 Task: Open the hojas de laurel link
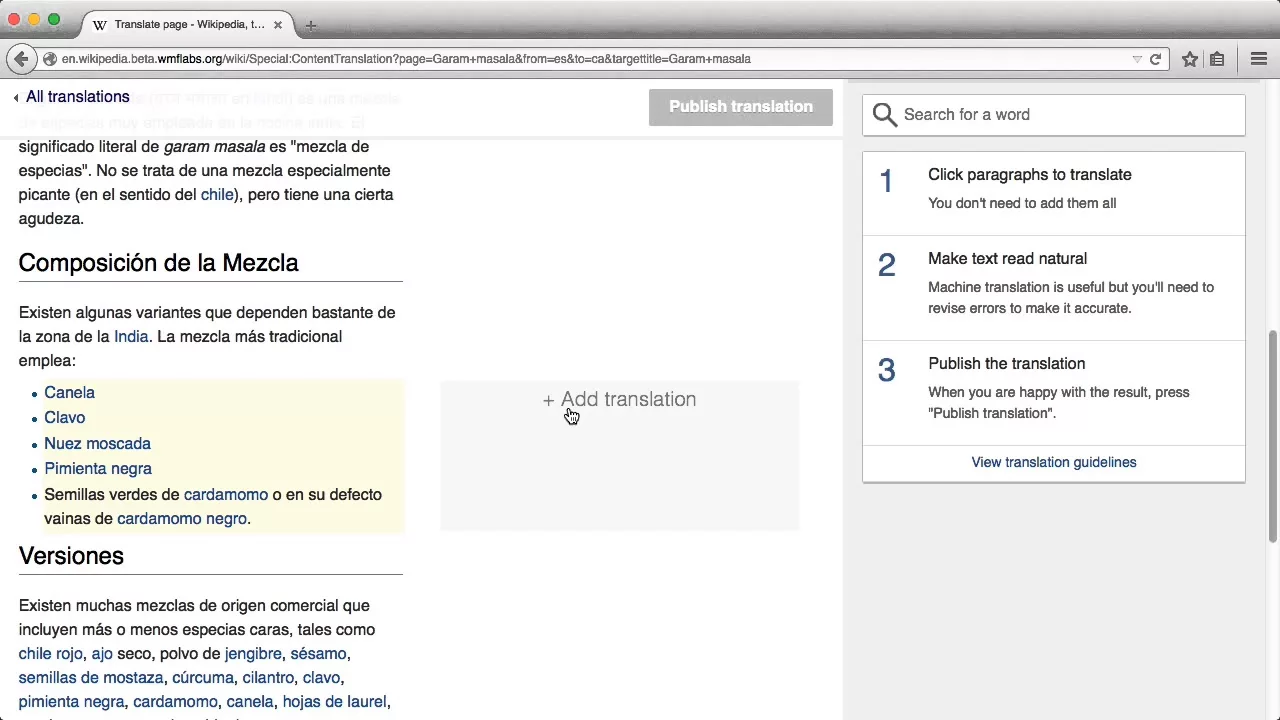point(334,702)
